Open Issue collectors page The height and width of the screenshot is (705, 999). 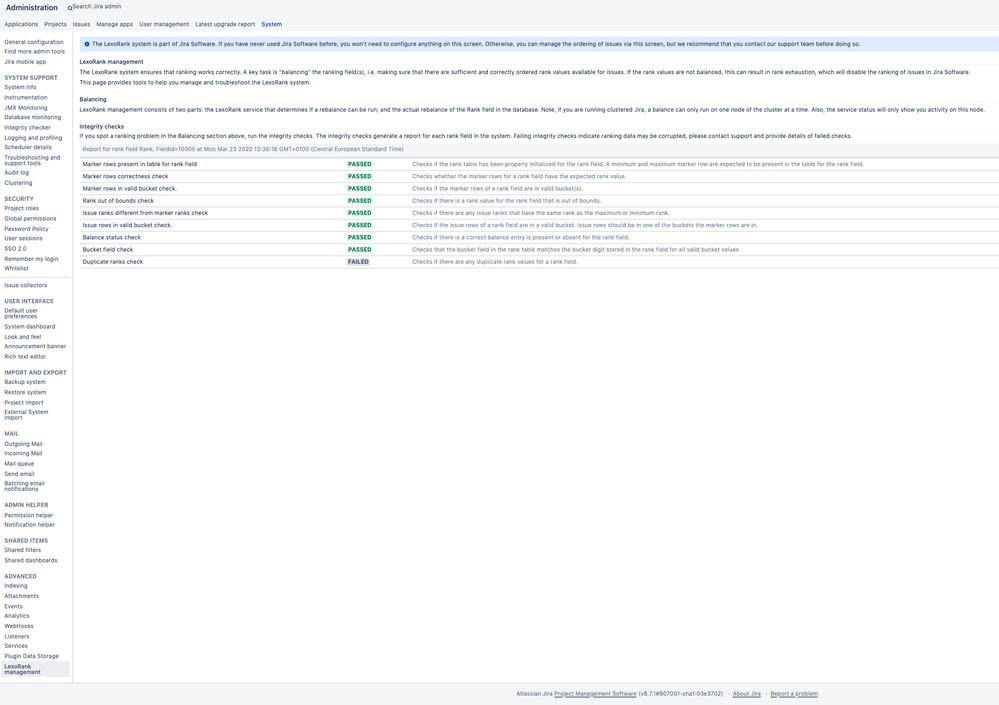25,285
